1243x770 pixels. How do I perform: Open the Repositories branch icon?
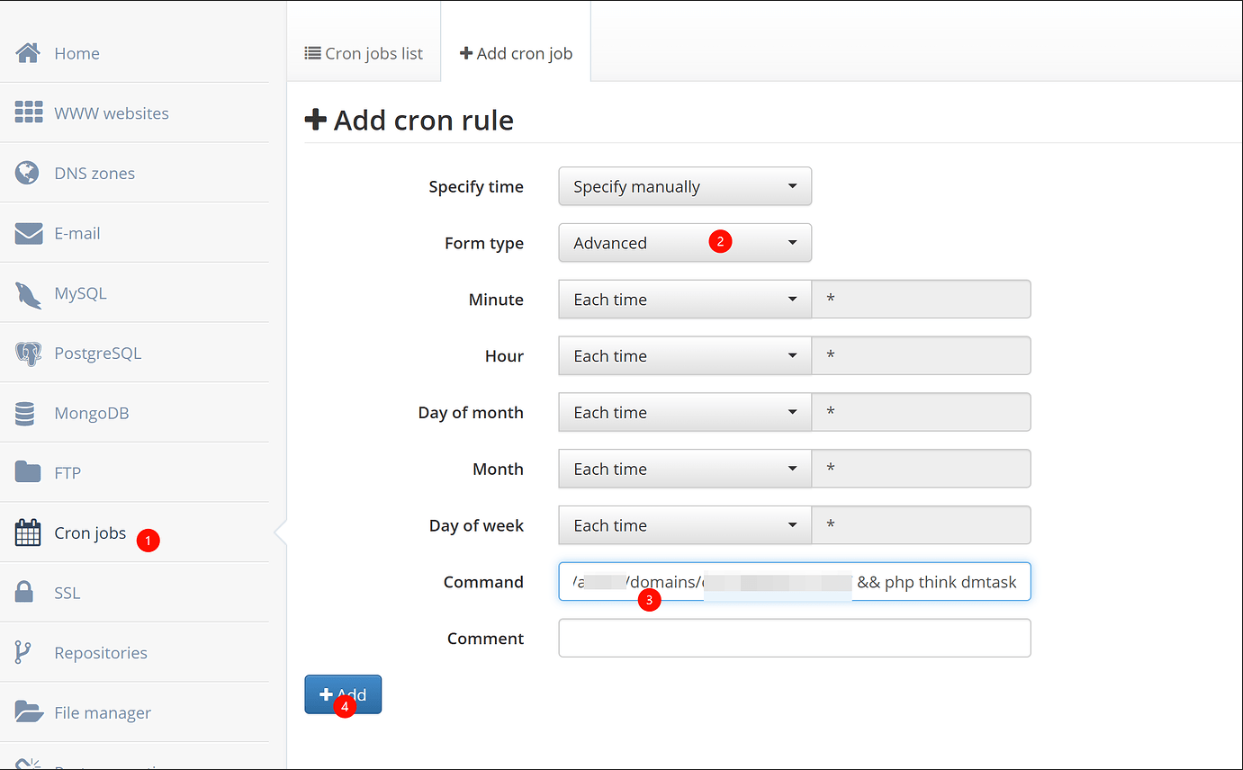(24, 652)
